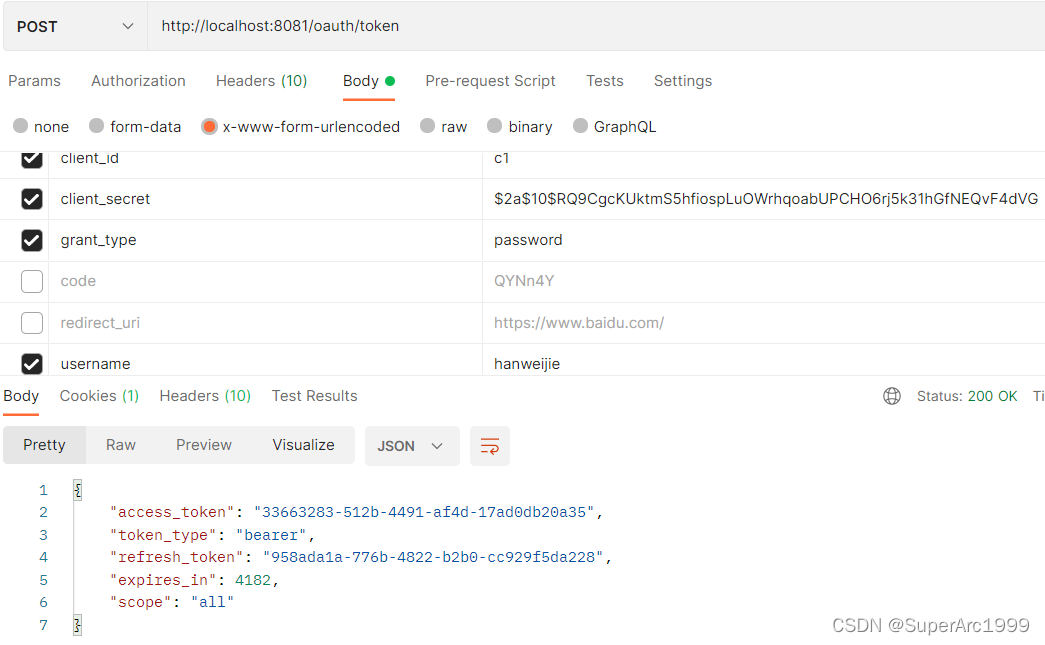Screen dimensions: 1045x645
Task: Uncheck the username checkbox
Action: 31,364
